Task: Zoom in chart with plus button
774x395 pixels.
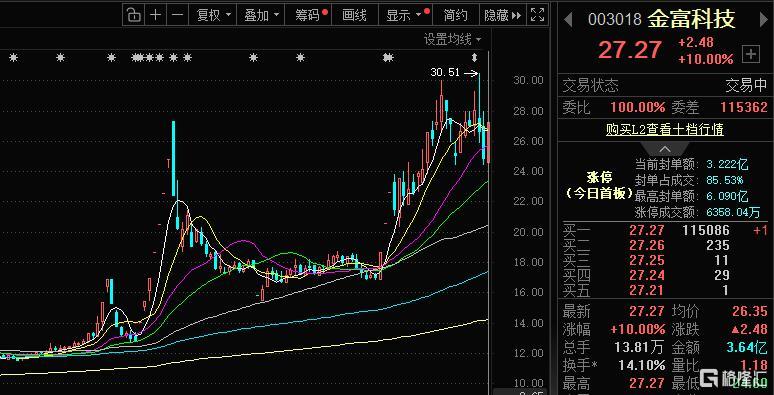Action: pyautogui.click(x=155, y=15)
